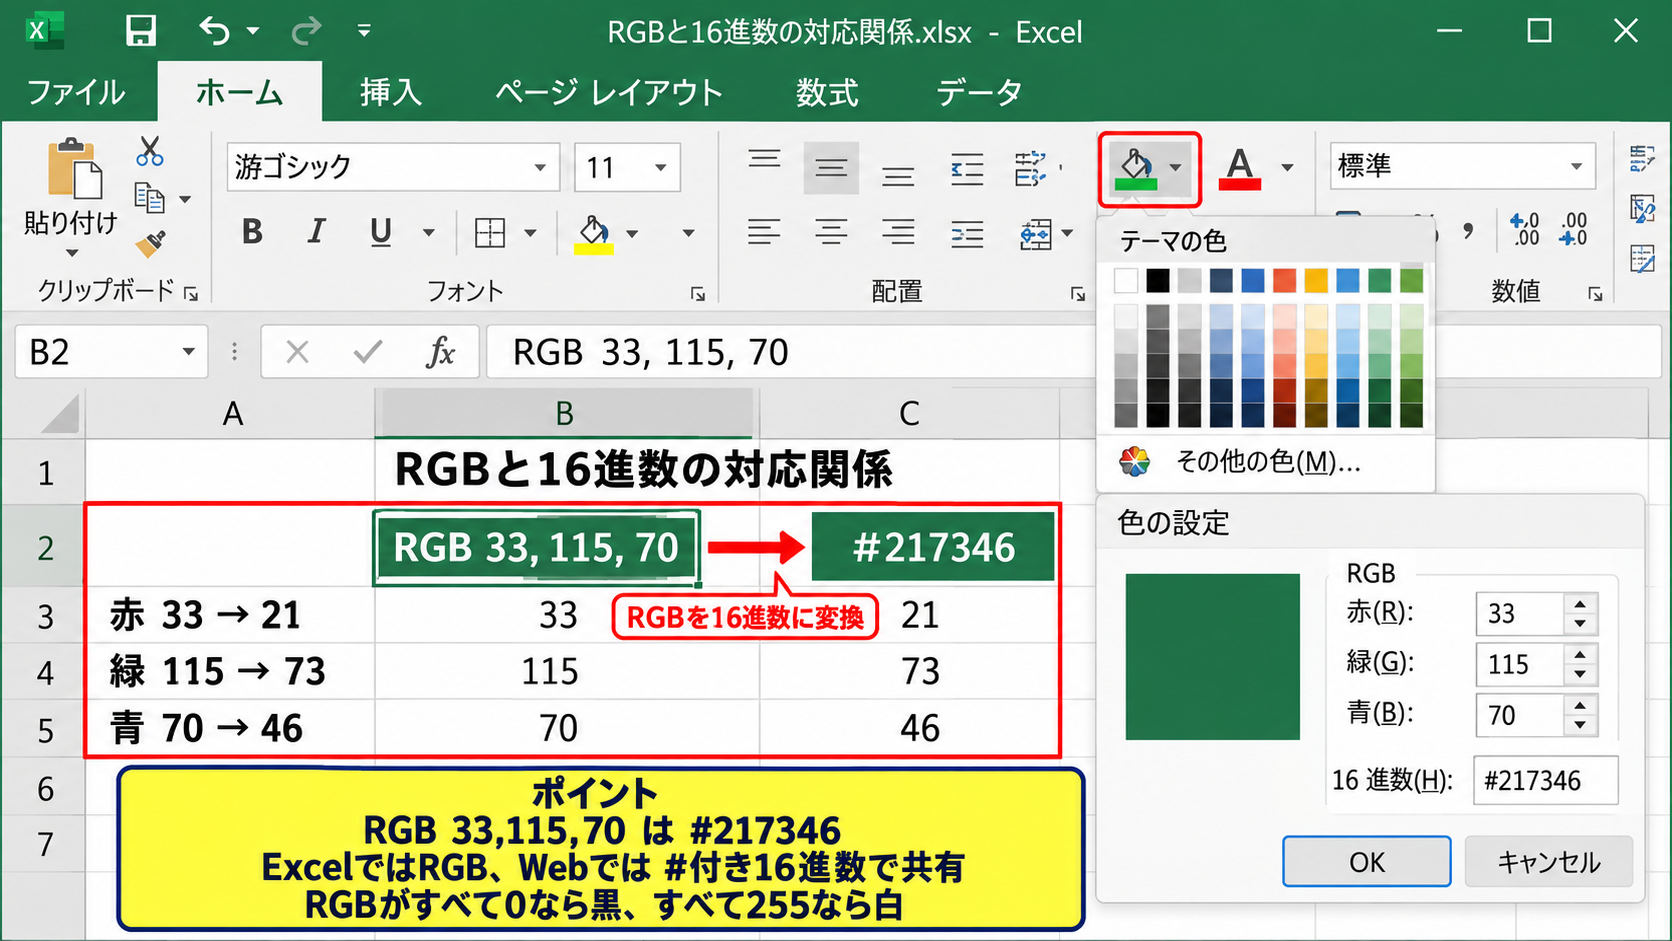Viewport: 1672px width, 941px height.
Task: Pick the black swatch in テーマの色 top row
Action: tap(1158, 281)
